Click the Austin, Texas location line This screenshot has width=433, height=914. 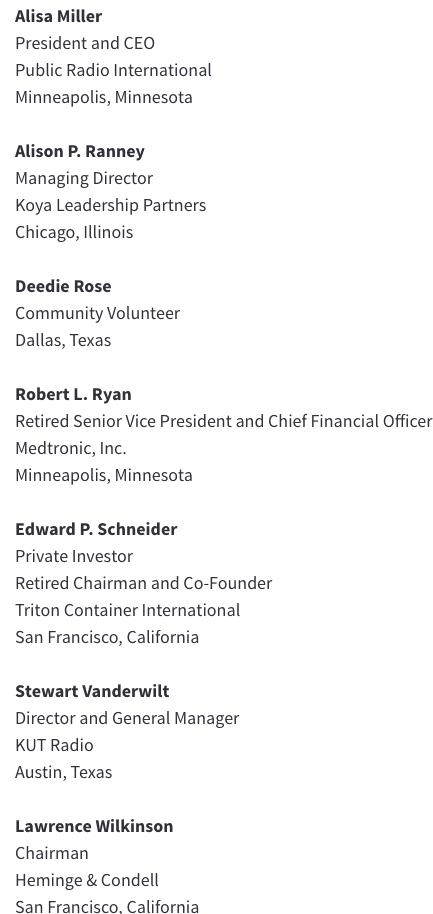point(64,772)
